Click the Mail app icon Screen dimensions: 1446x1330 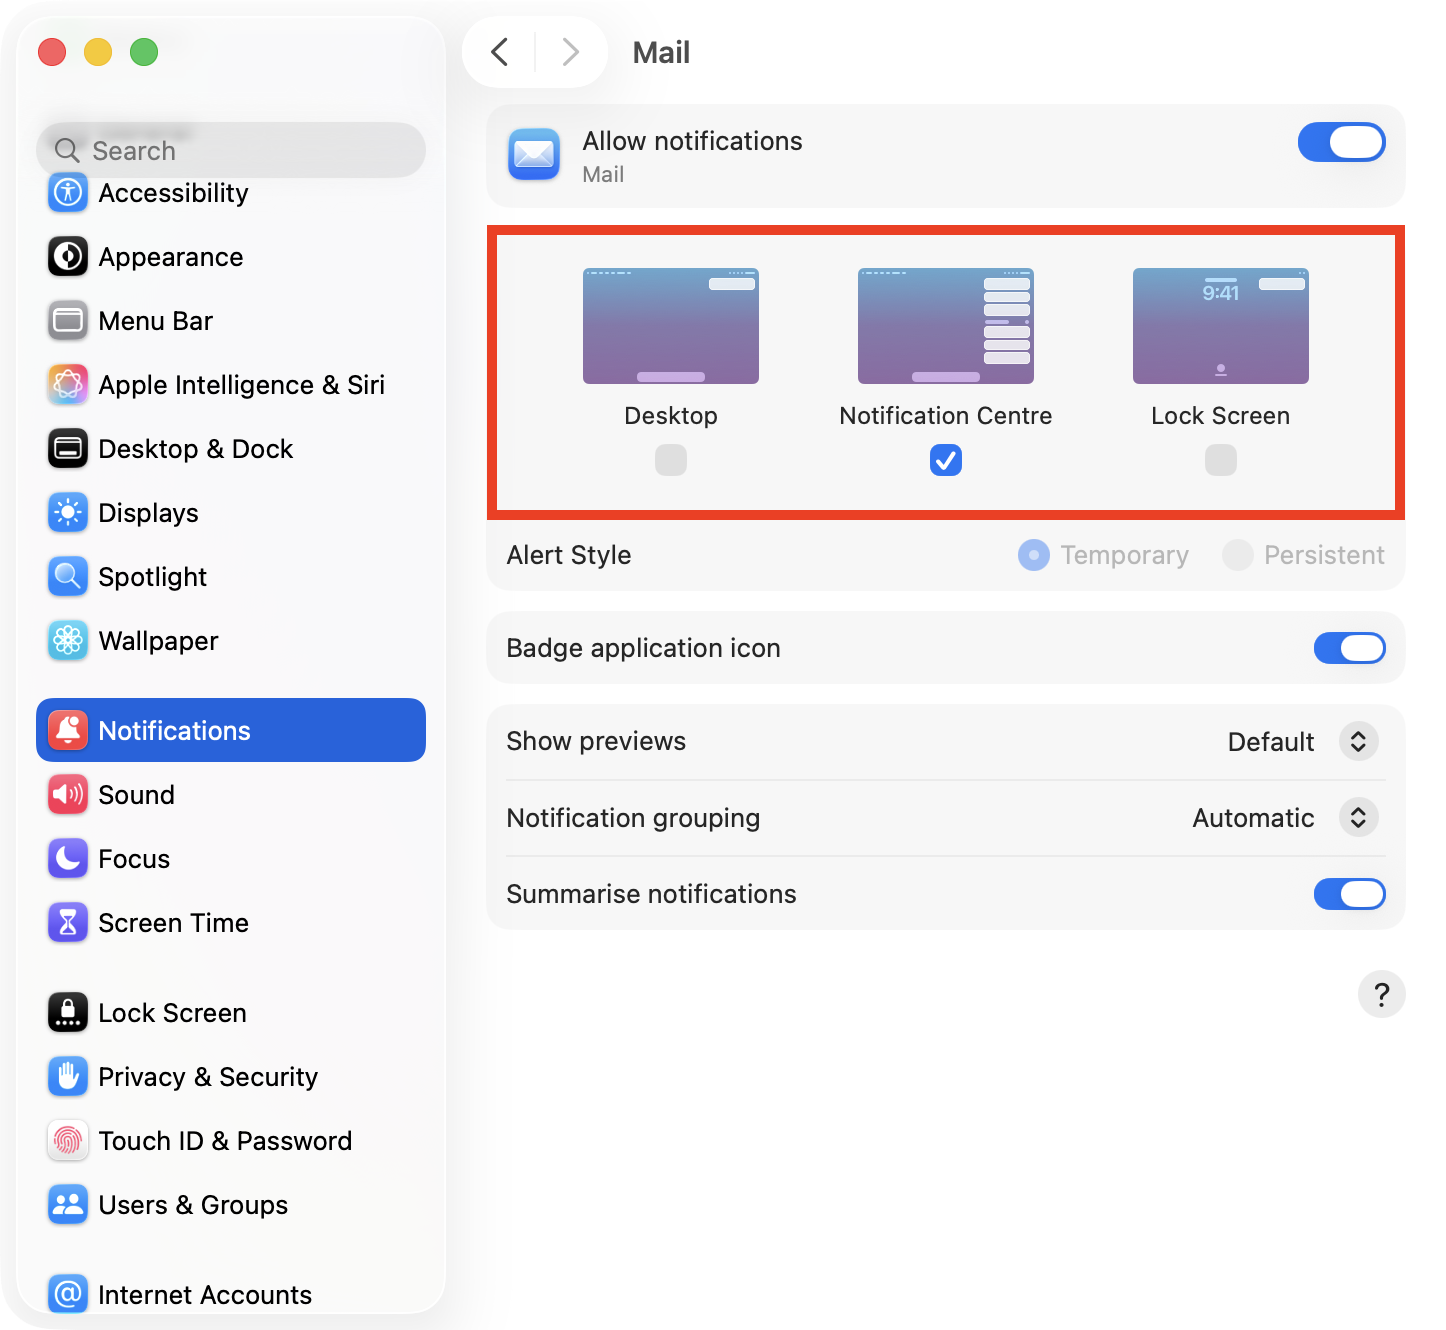[534, 155]
